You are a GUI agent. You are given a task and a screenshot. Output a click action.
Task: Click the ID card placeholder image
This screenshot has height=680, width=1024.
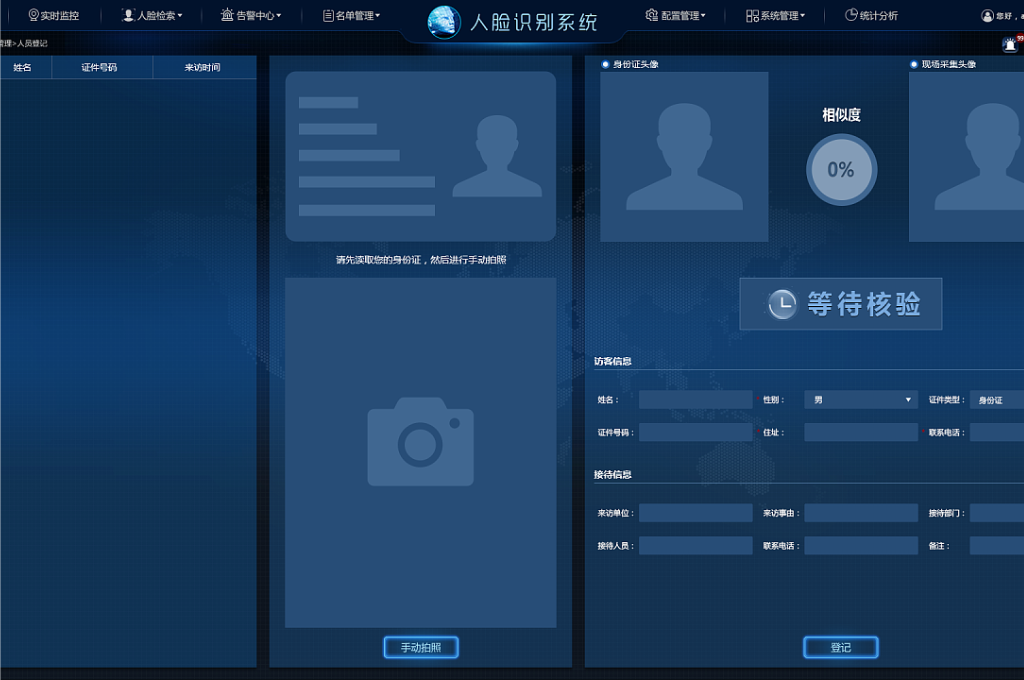[x=420, y=156]
